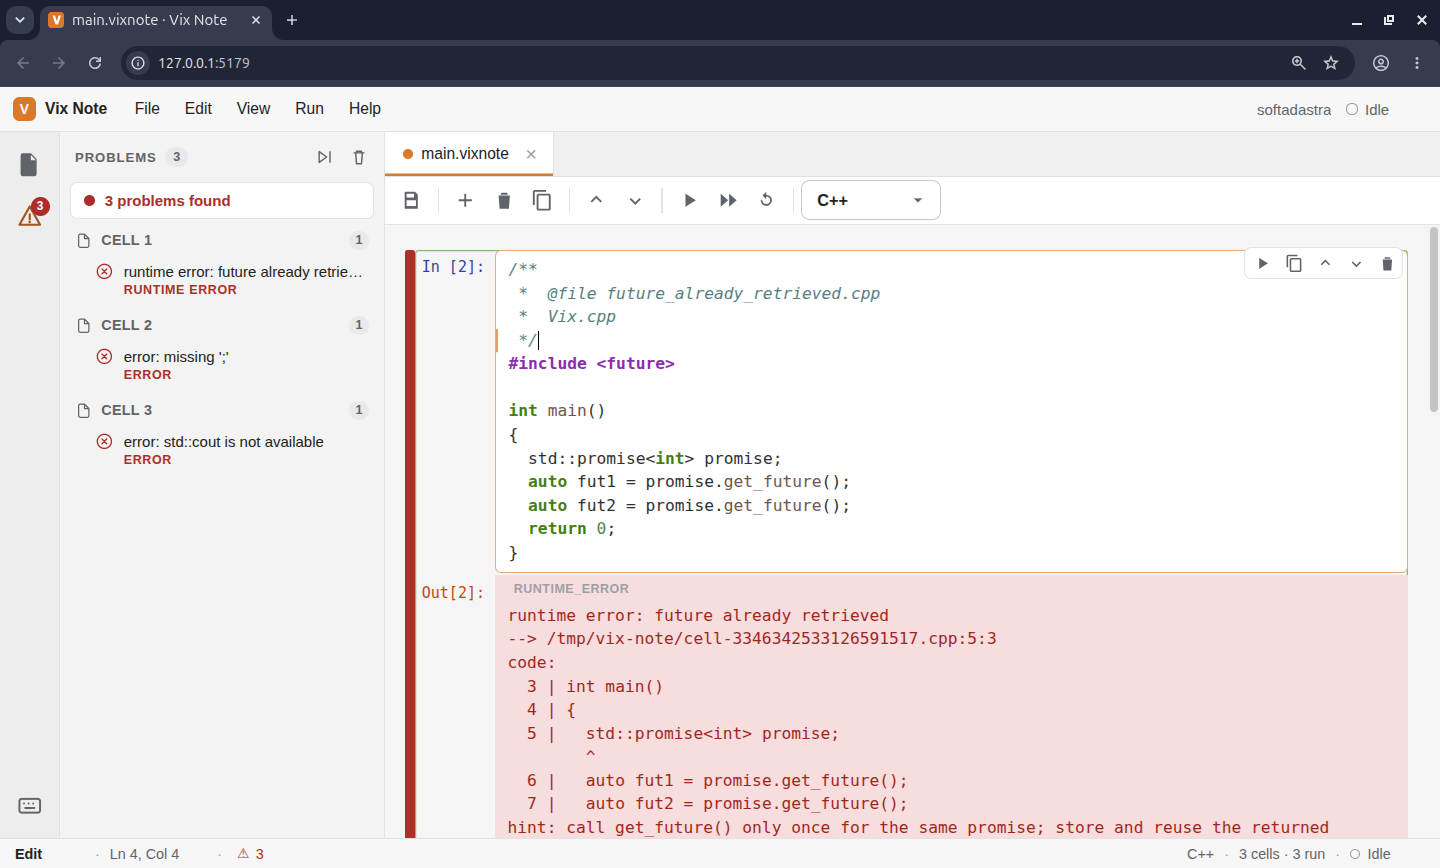Open the keyboard shortcuts icon
1440x868 pixels.
click(29, 806)
